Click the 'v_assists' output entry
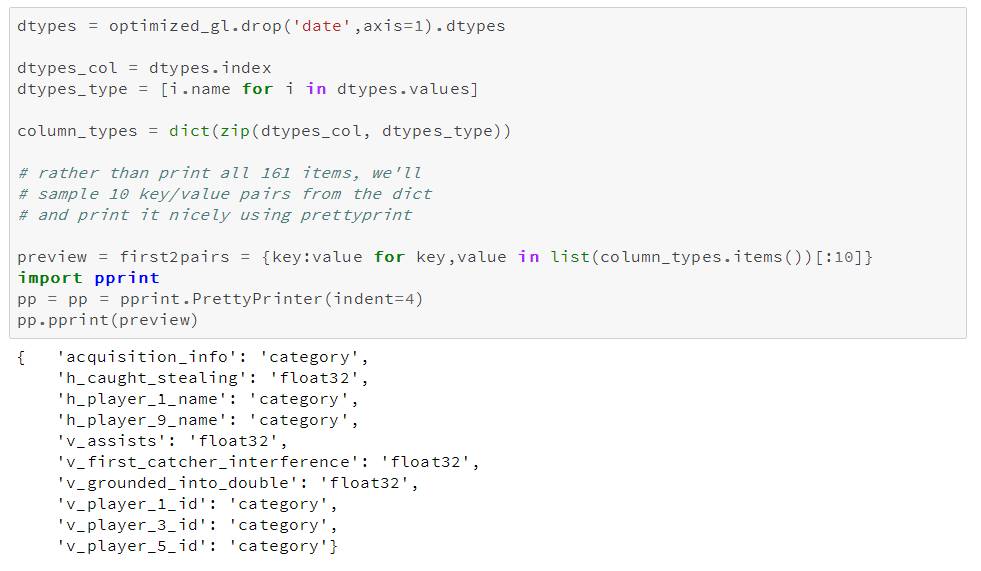981x571 pixels. [172, 441]
